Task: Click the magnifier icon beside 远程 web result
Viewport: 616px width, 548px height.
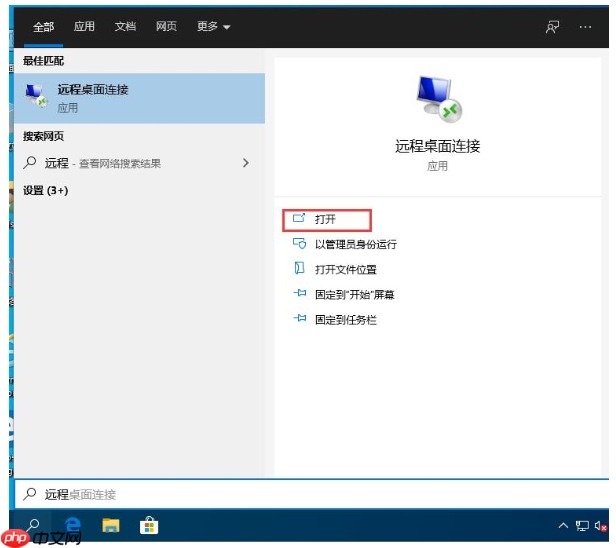Action: [x=30, y=162]
